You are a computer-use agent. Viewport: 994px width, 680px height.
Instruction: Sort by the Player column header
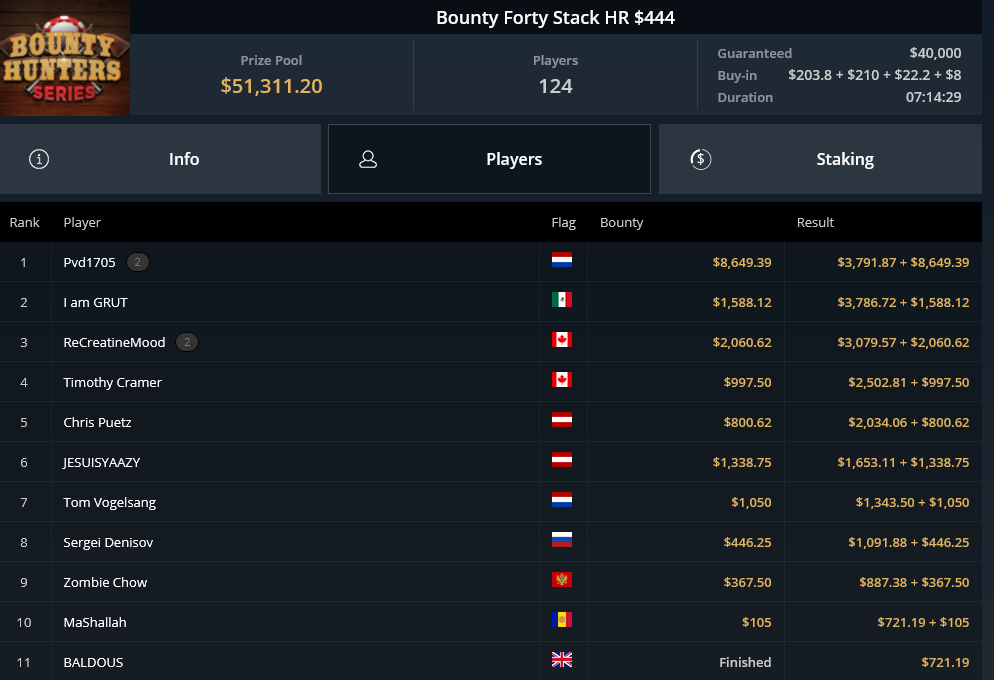pyautogui.click(x=82, y=222)
